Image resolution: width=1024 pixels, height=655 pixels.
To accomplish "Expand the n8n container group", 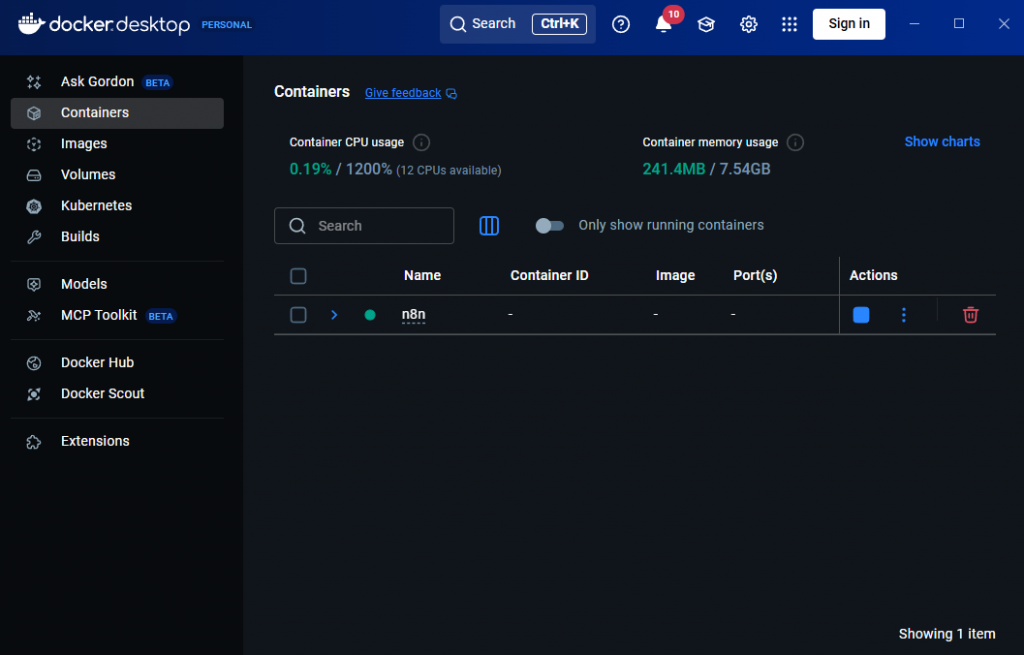I will tap(334, 315).
